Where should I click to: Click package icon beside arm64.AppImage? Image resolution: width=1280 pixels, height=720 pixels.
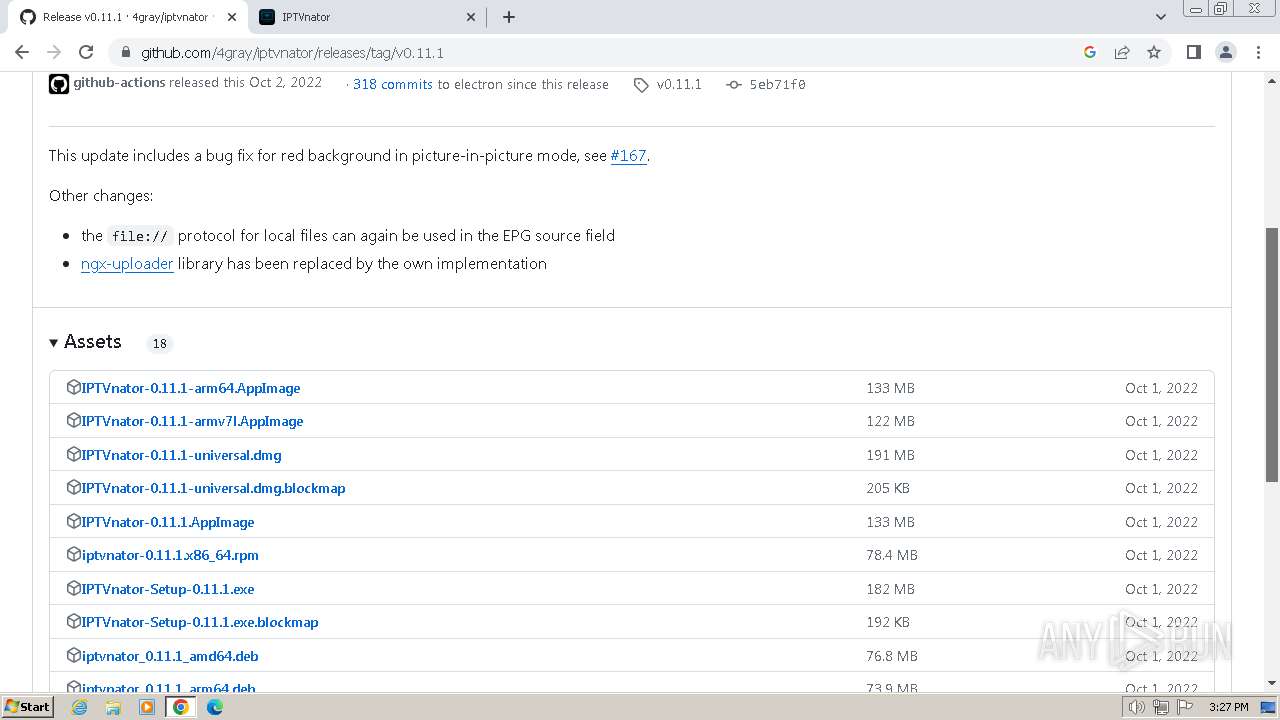tap(73, 387)
